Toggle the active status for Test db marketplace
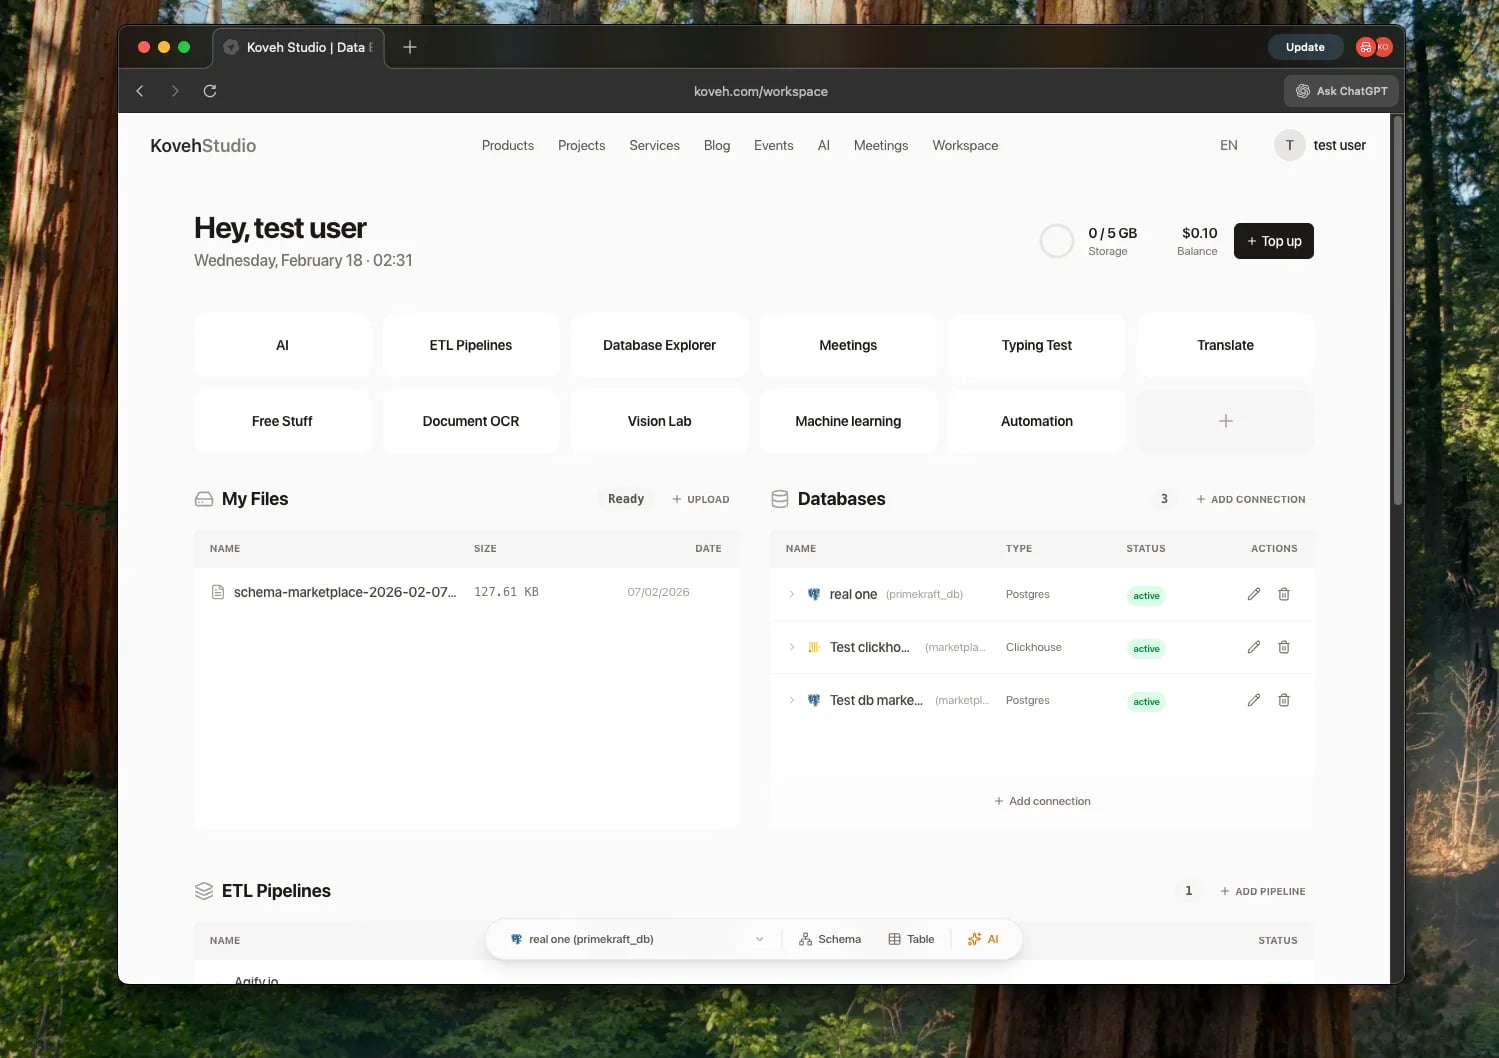This screenshot has height=1058, width=1499. click(1145, 701)
